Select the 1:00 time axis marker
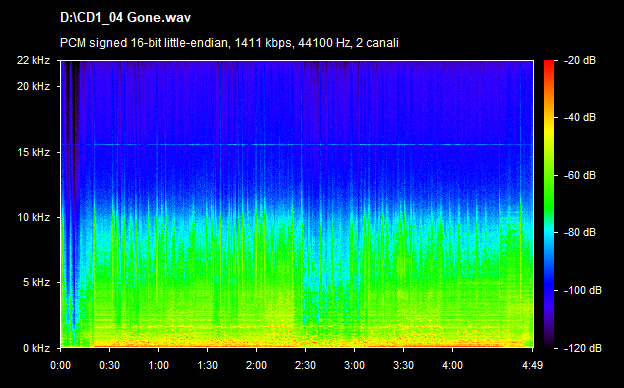The height and width of the screenshot is (388, 624). coord(158,365)
